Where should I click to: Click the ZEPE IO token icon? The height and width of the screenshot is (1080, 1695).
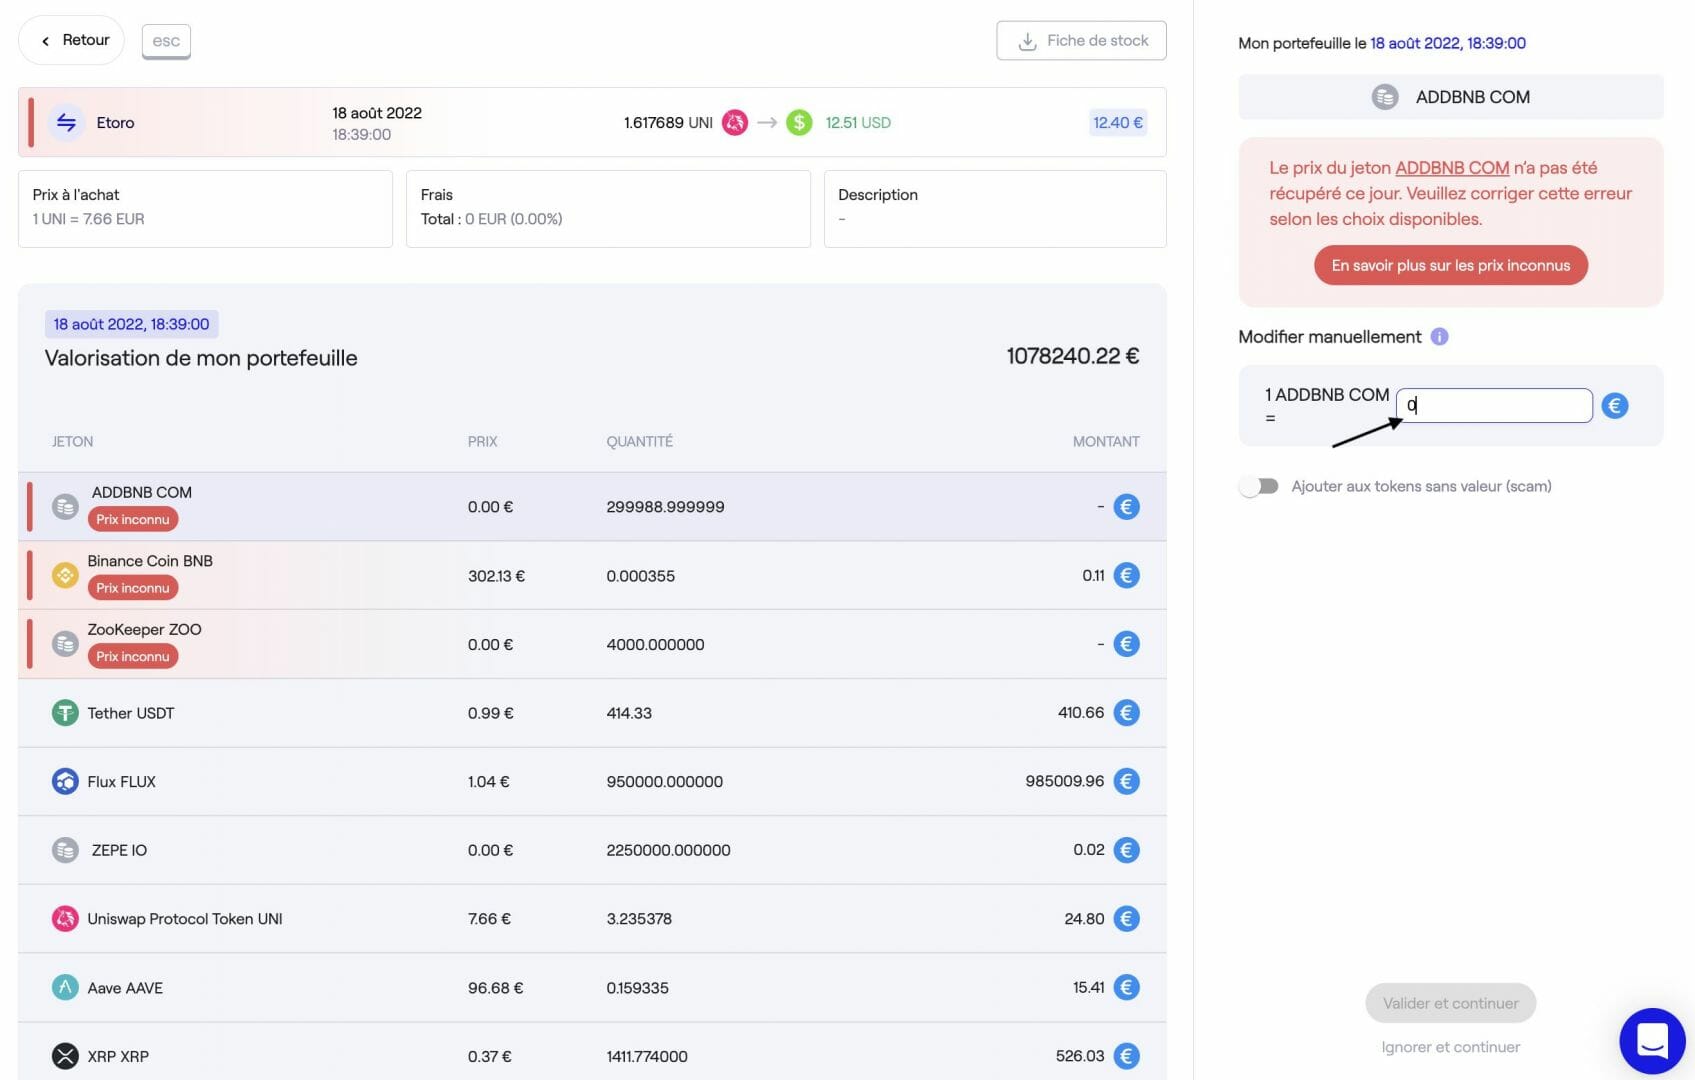pos(65,850)
